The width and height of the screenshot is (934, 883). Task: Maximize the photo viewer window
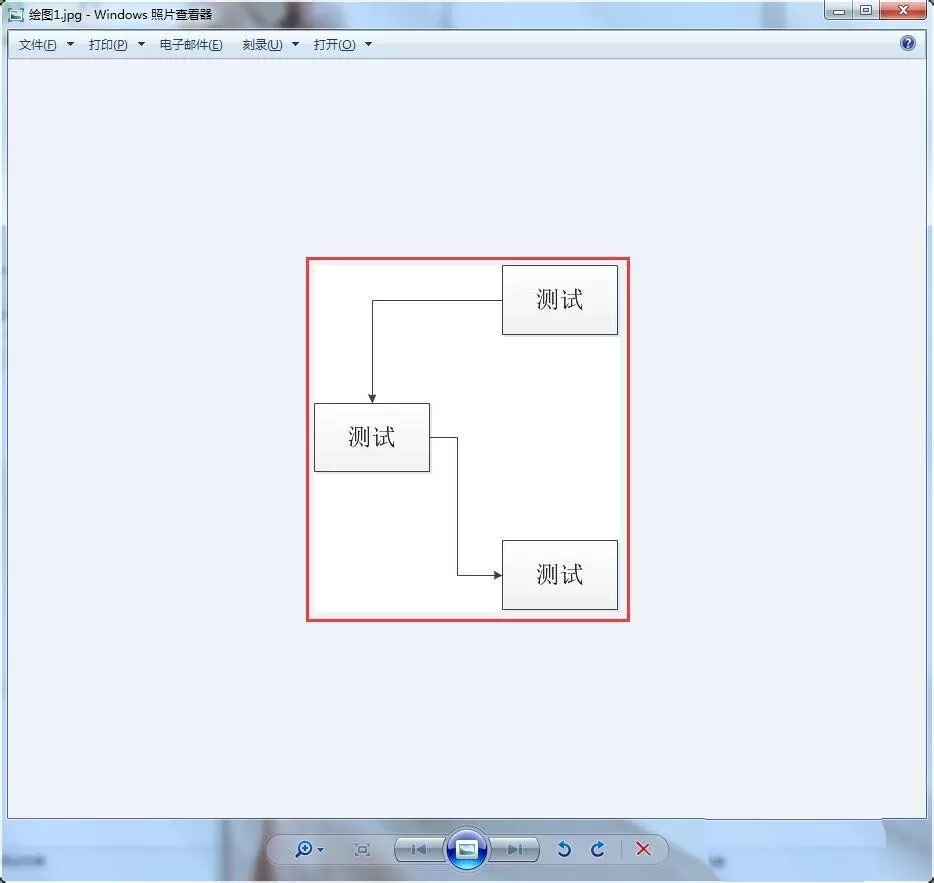(x=866, y=11)
